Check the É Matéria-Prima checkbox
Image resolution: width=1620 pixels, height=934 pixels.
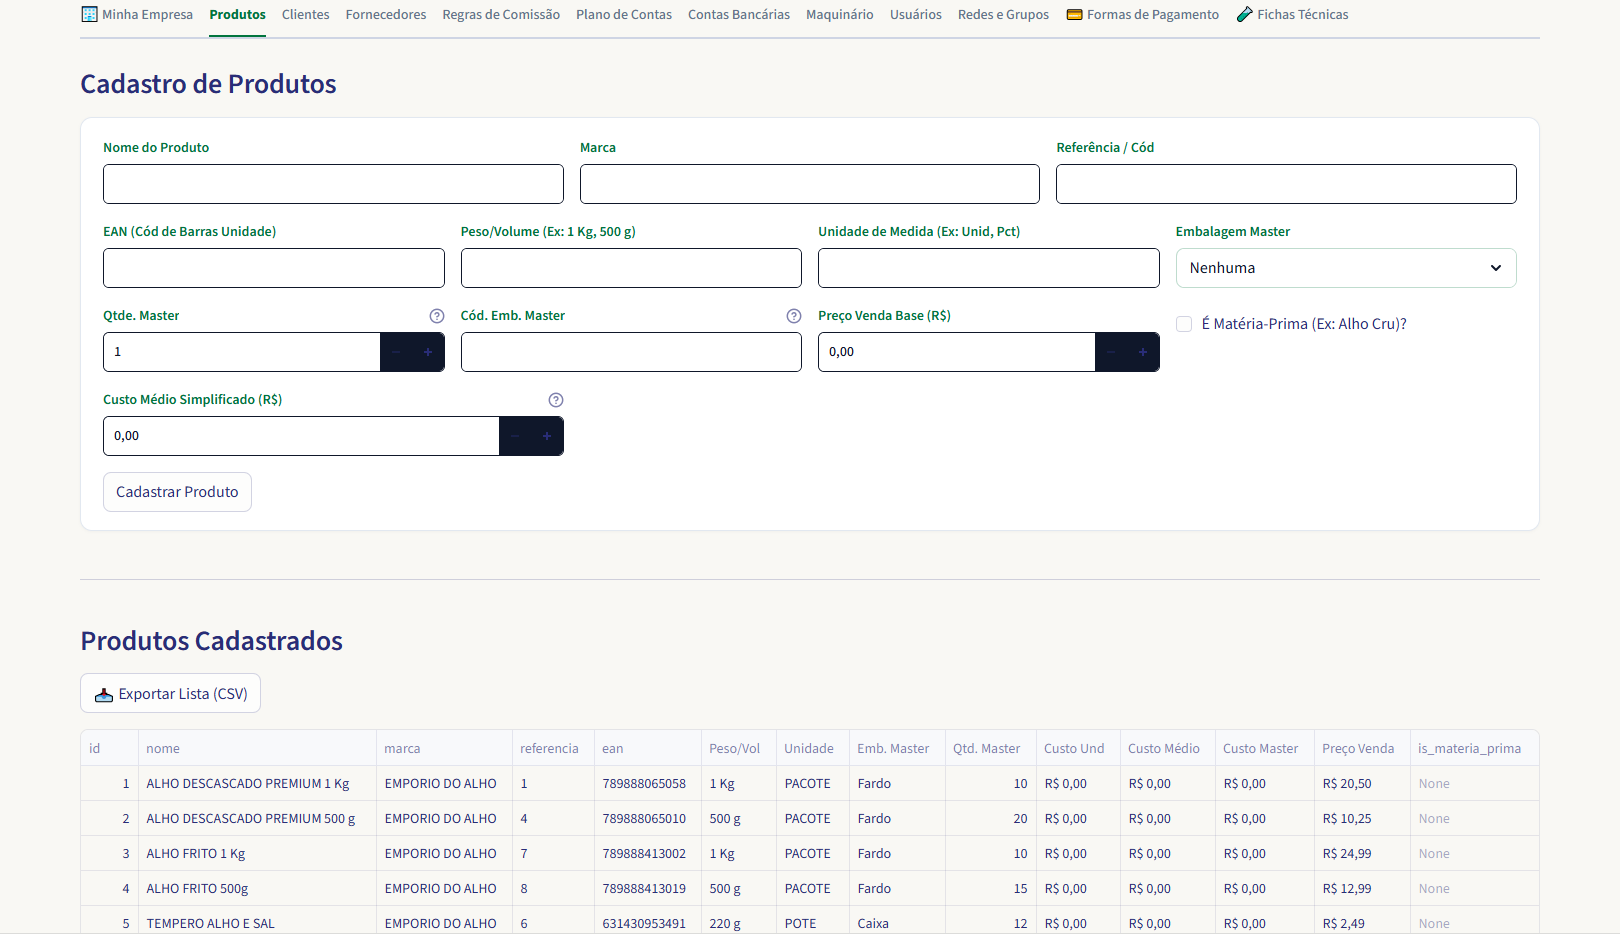tap(1184, 324)
